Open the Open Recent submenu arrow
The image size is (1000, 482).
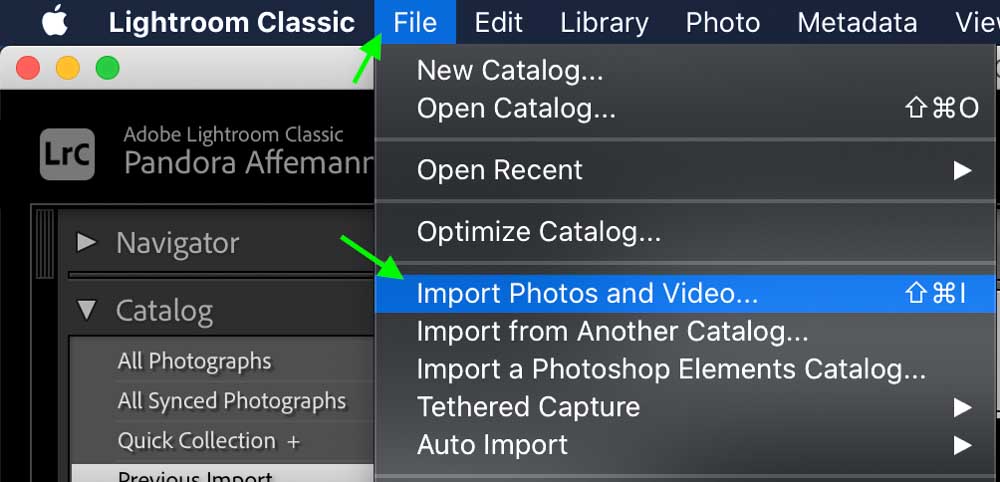click(x=962, y=170)
